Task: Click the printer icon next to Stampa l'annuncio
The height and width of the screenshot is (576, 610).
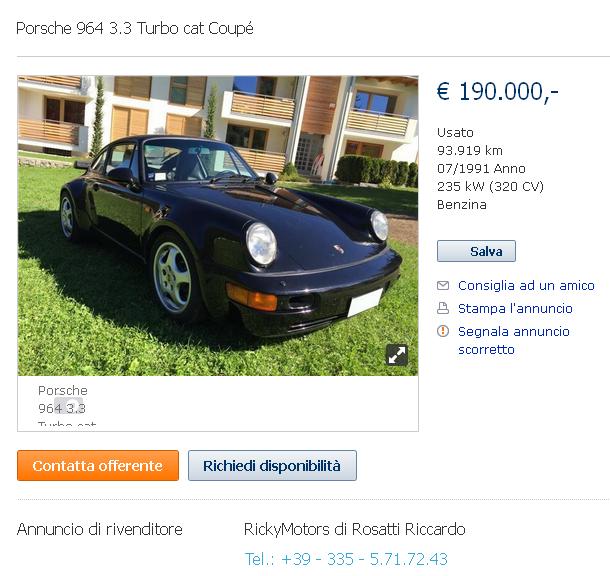Action: pos(443,308)
